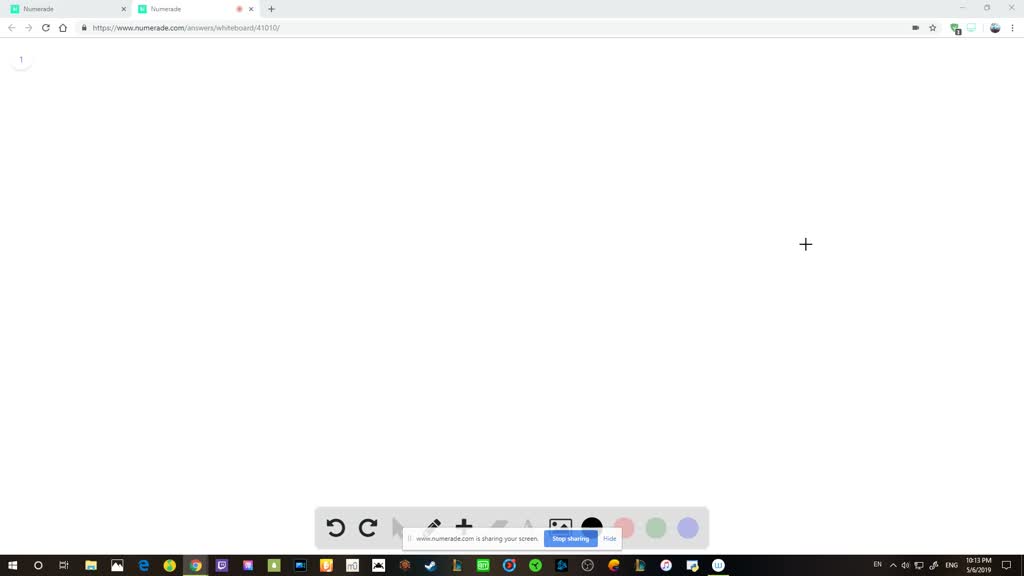Open Task View on taskbar

pos(64,566)
